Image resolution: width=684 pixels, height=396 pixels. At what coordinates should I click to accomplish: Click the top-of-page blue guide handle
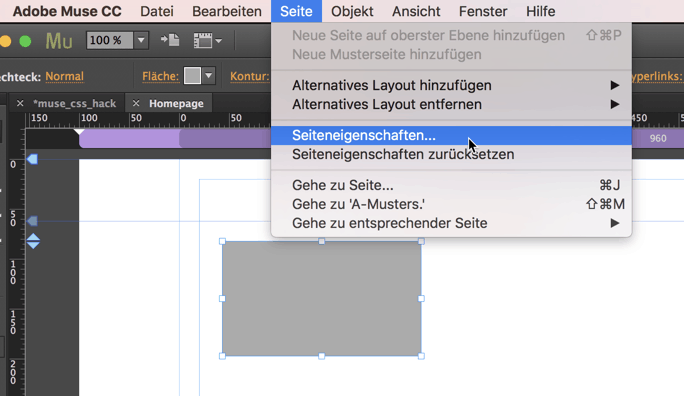point(32,159)
